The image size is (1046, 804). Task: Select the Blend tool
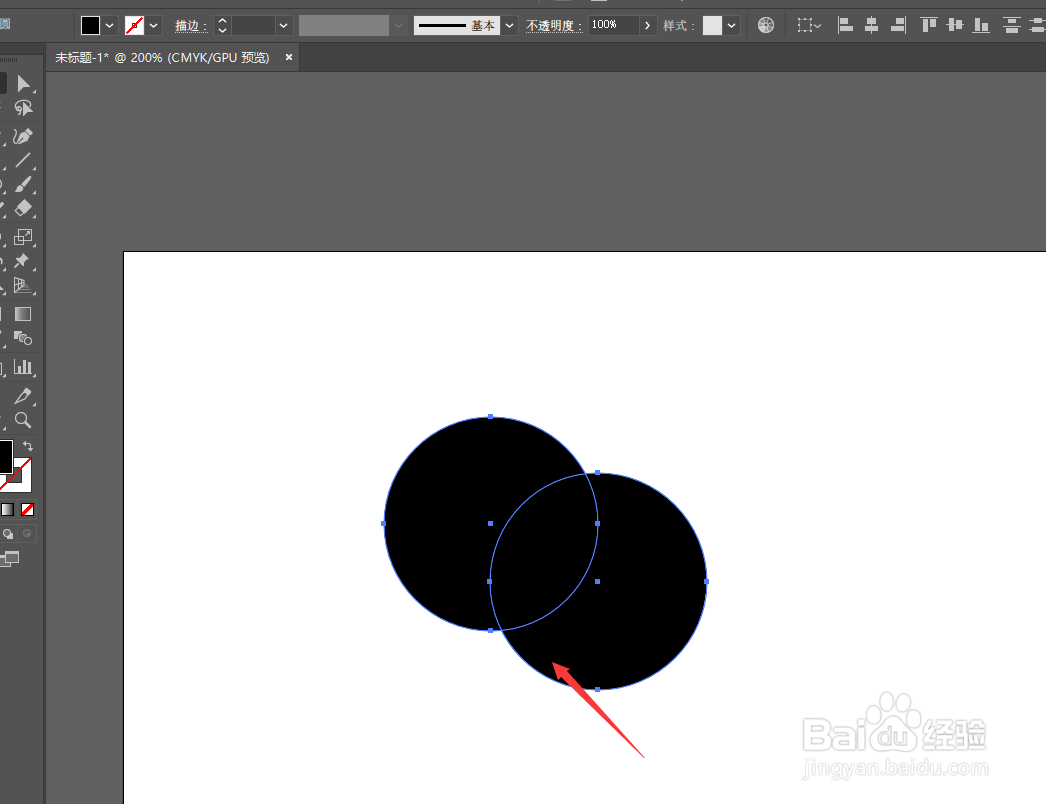23,338
